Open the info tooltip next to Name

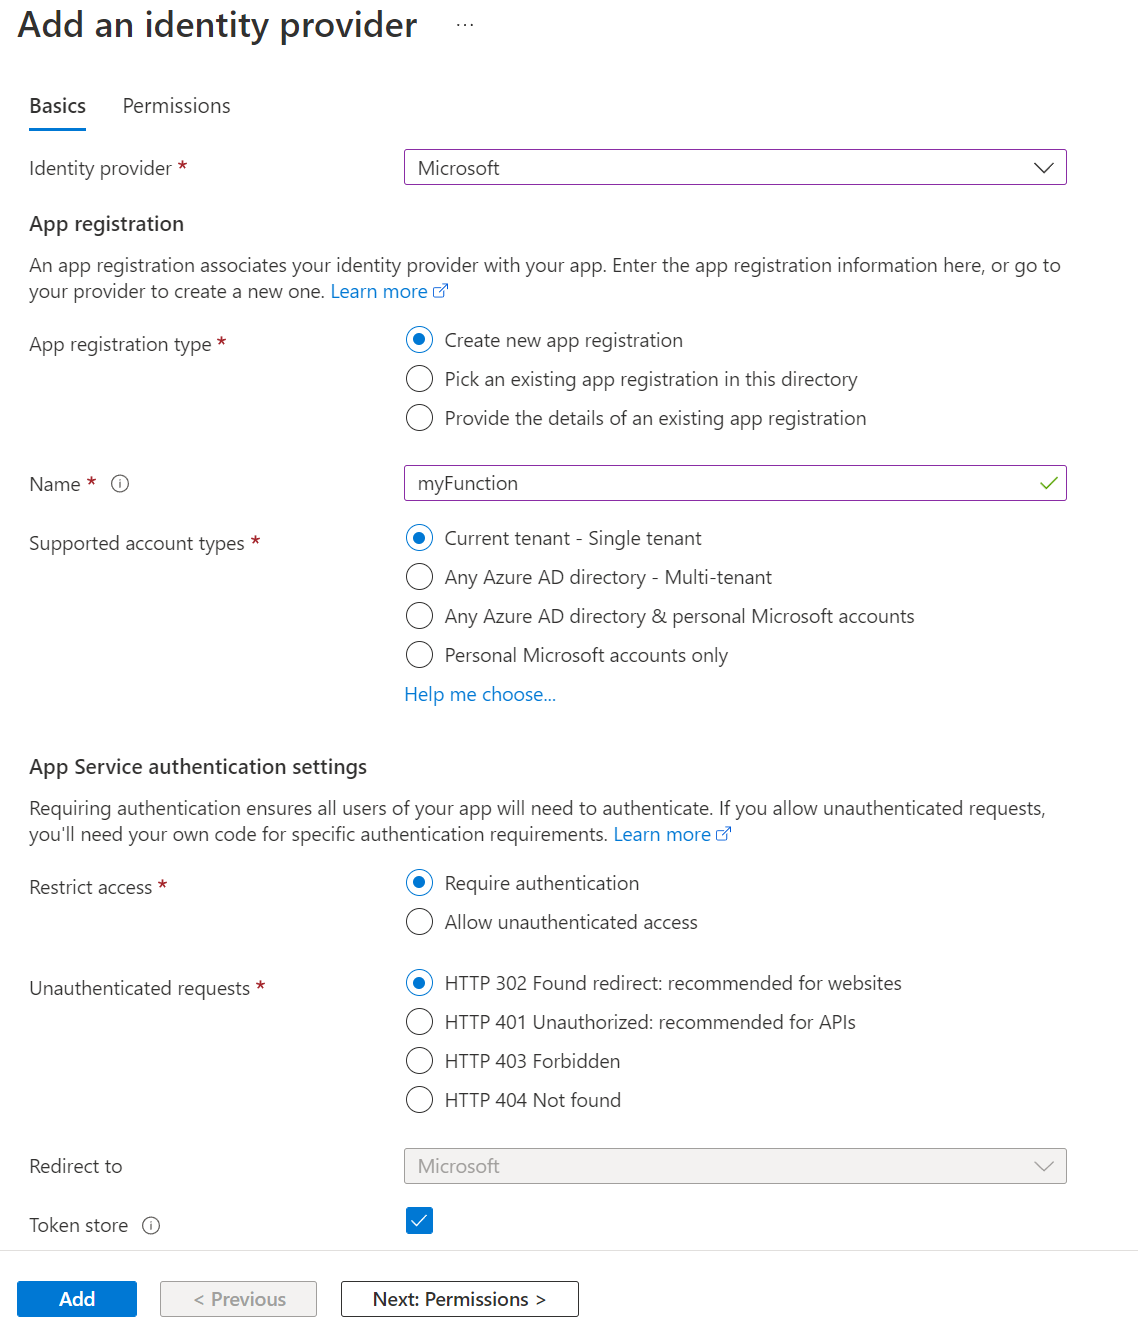pos(120,484)
